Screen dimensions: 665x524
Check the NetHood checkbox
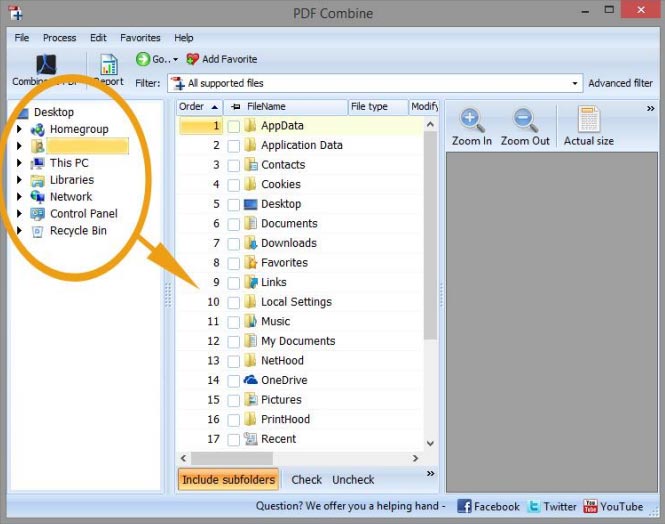tap(234, 361)
